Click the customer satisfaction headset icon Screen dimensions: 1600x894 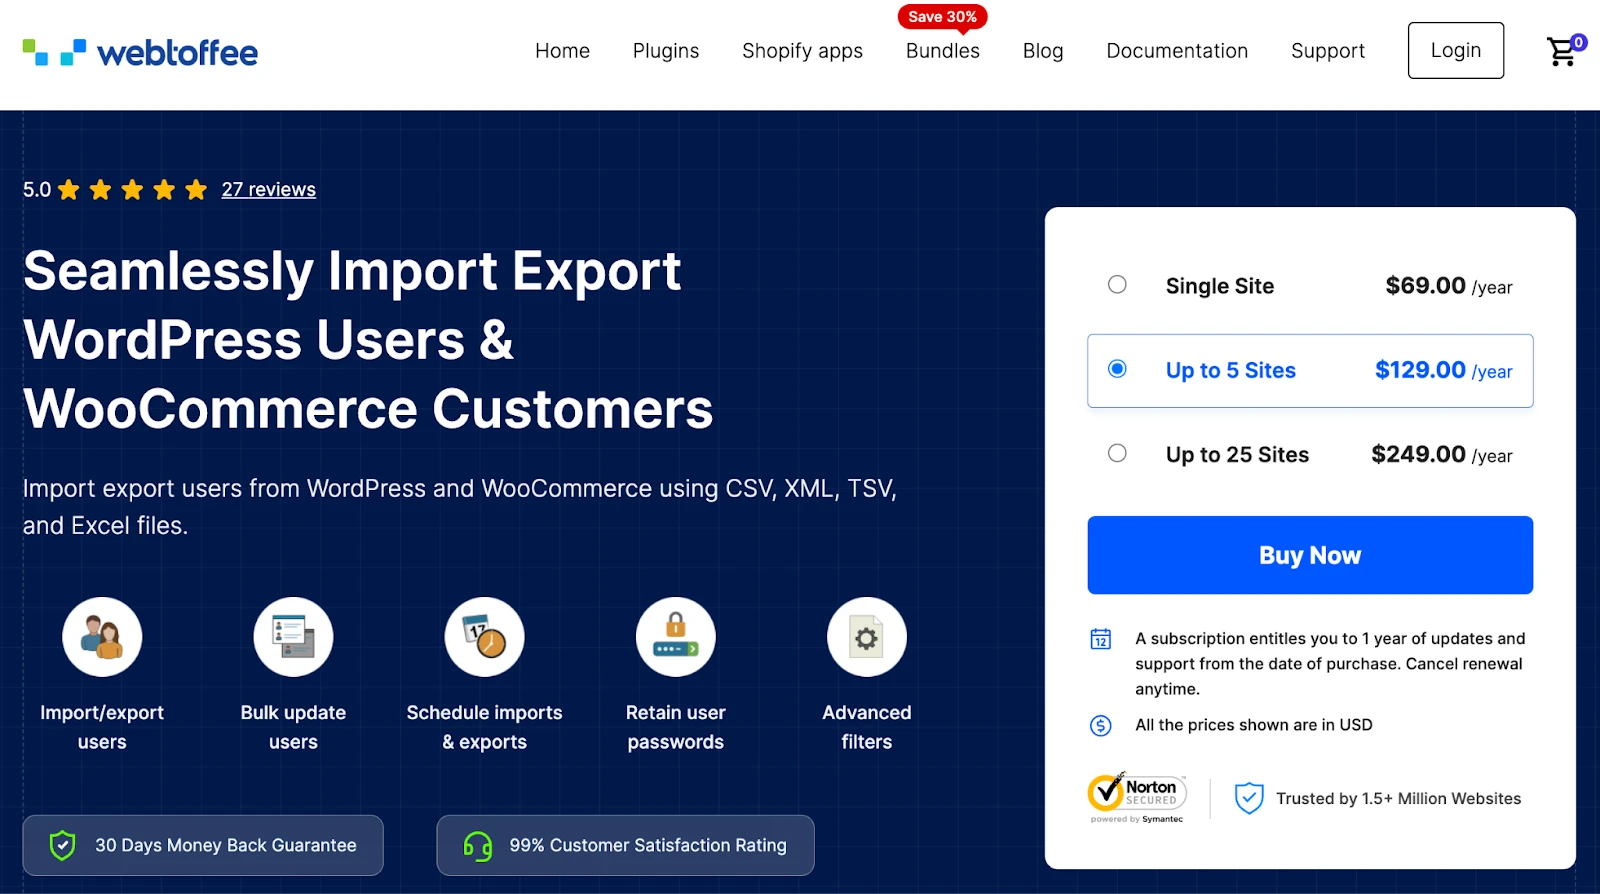[x=478, y=846]
